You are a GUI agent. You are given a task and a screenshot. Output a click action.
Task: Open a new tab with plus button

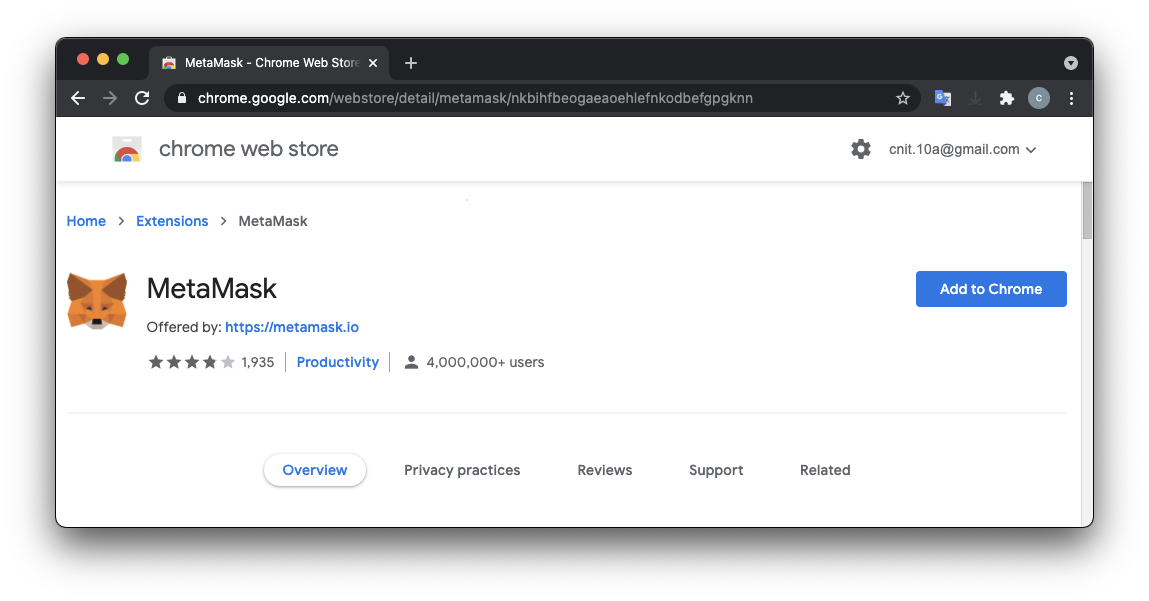pyautogui.click(x=411, y=63)
